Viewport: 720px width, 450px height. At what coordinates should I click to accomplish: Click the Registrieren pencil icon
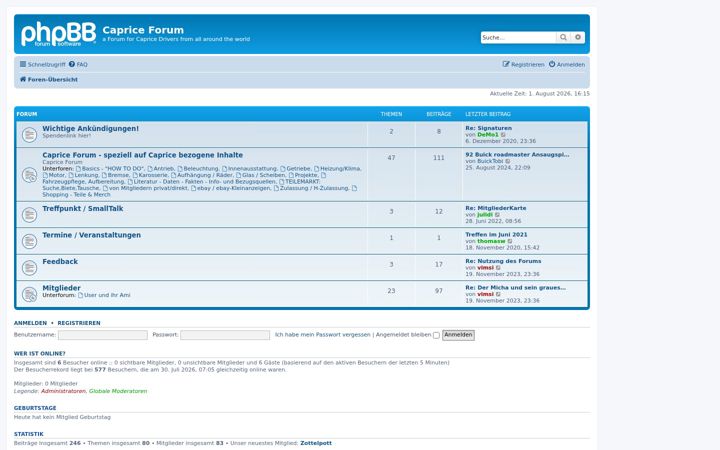point(506,64)
